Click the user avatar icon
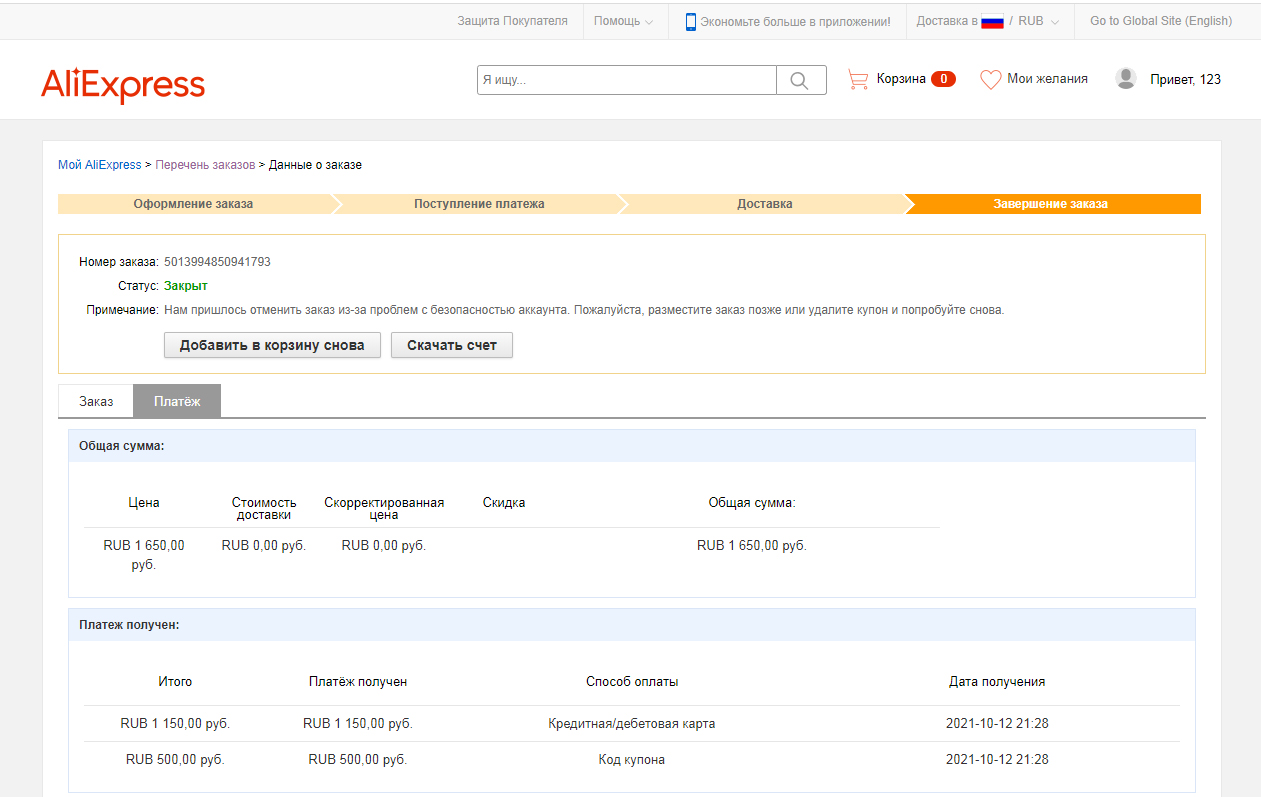This screenshot has height=797, width=1261. [x=1126, y=78]
